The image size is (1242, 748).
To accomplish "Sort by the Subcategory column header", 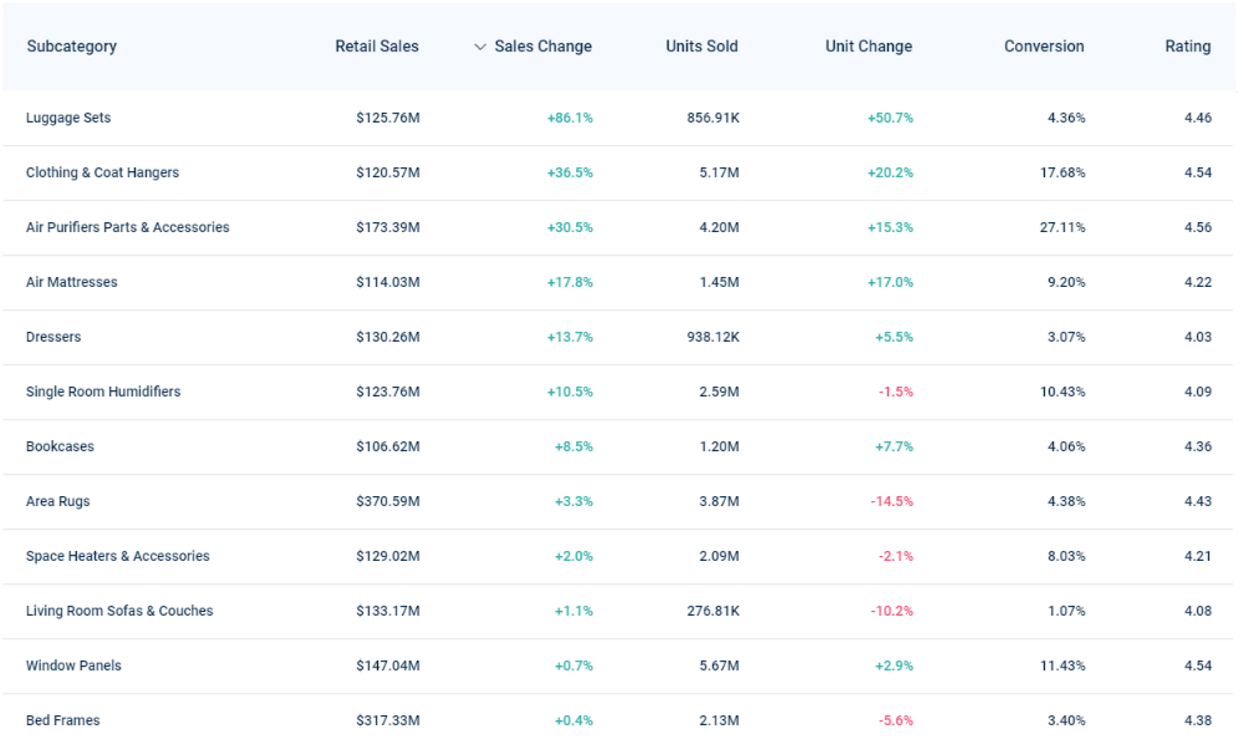I will click(71, 47).
